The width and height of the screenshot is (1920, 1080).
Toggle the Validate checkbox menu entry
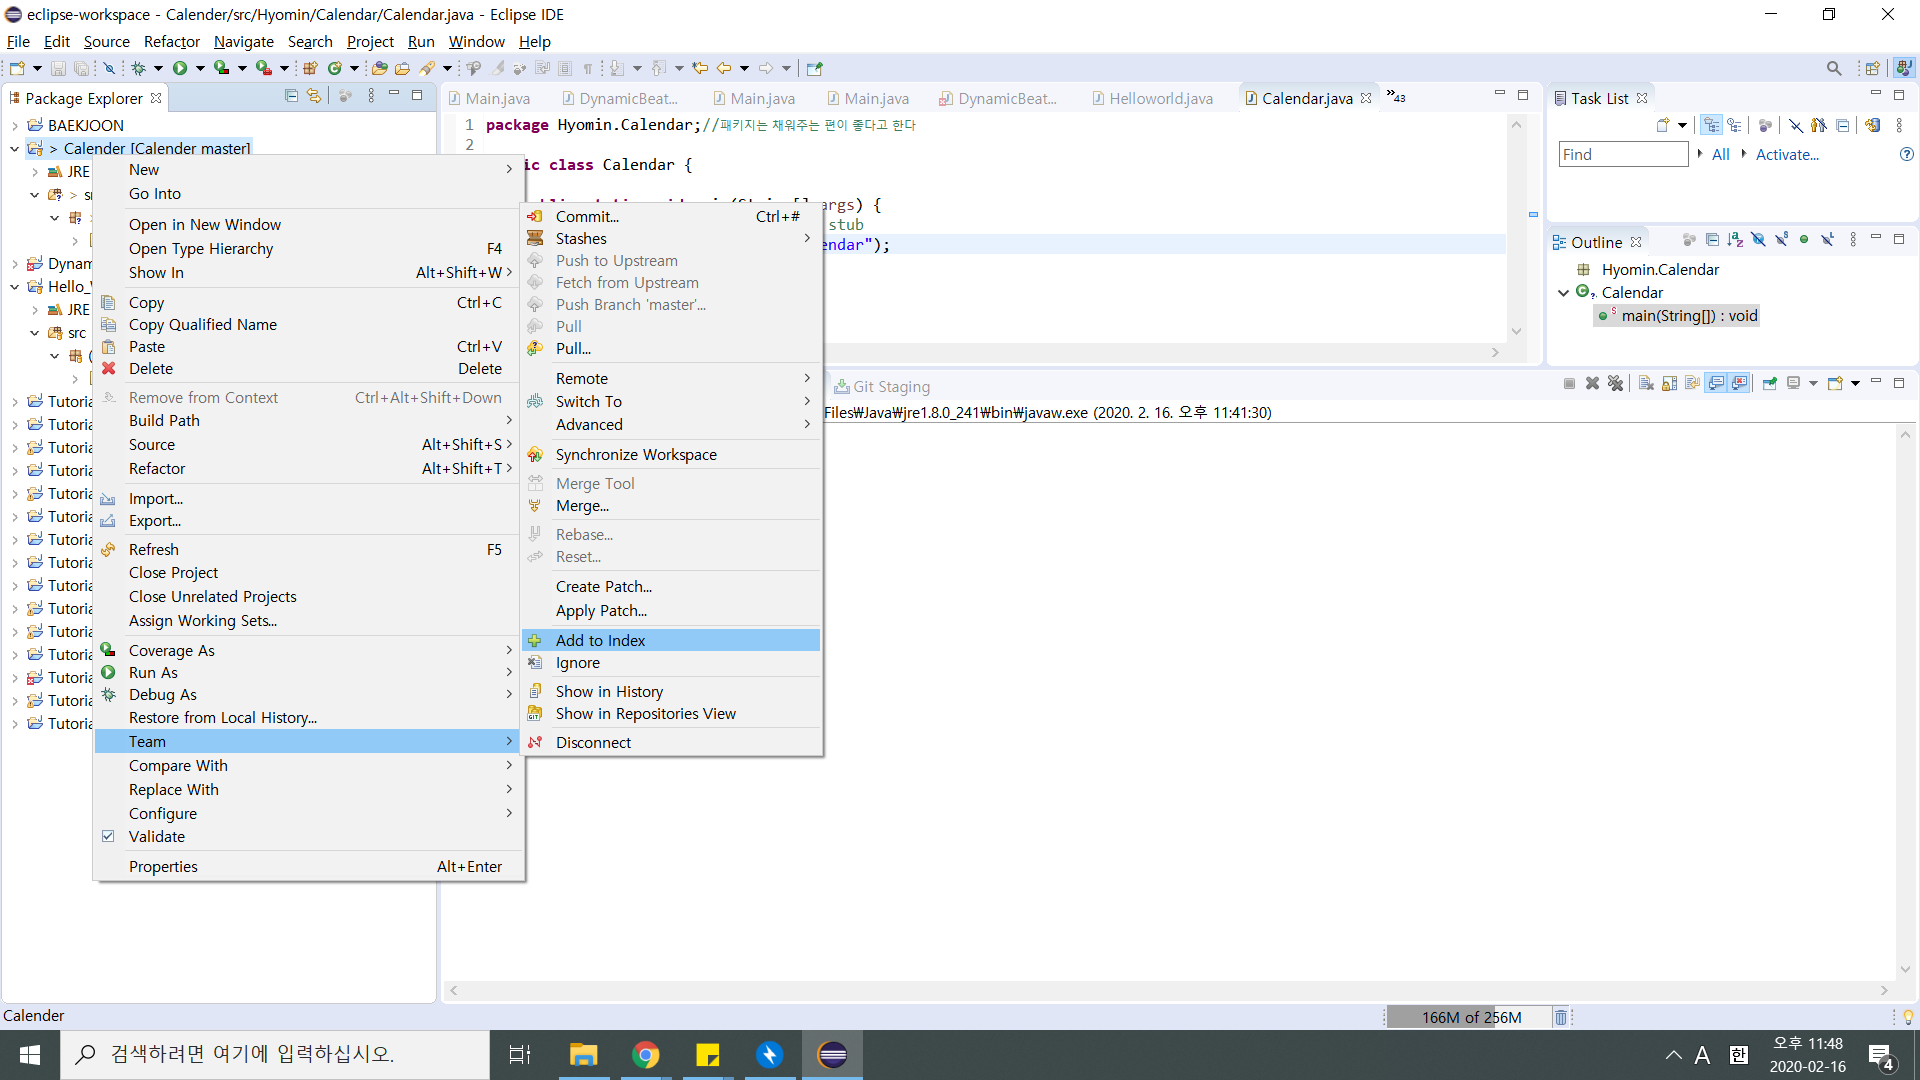click(x=156, y=836)
